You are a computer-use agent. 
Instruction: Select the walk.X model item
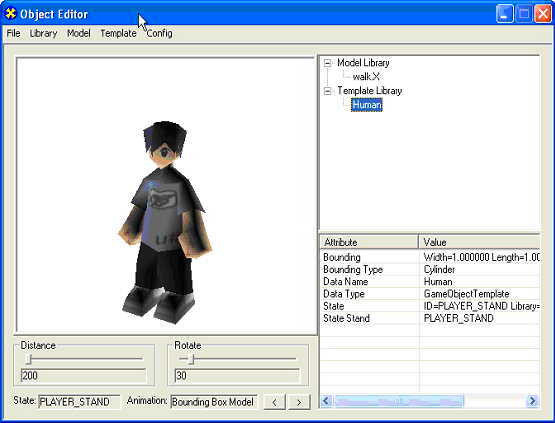point(366,76)
